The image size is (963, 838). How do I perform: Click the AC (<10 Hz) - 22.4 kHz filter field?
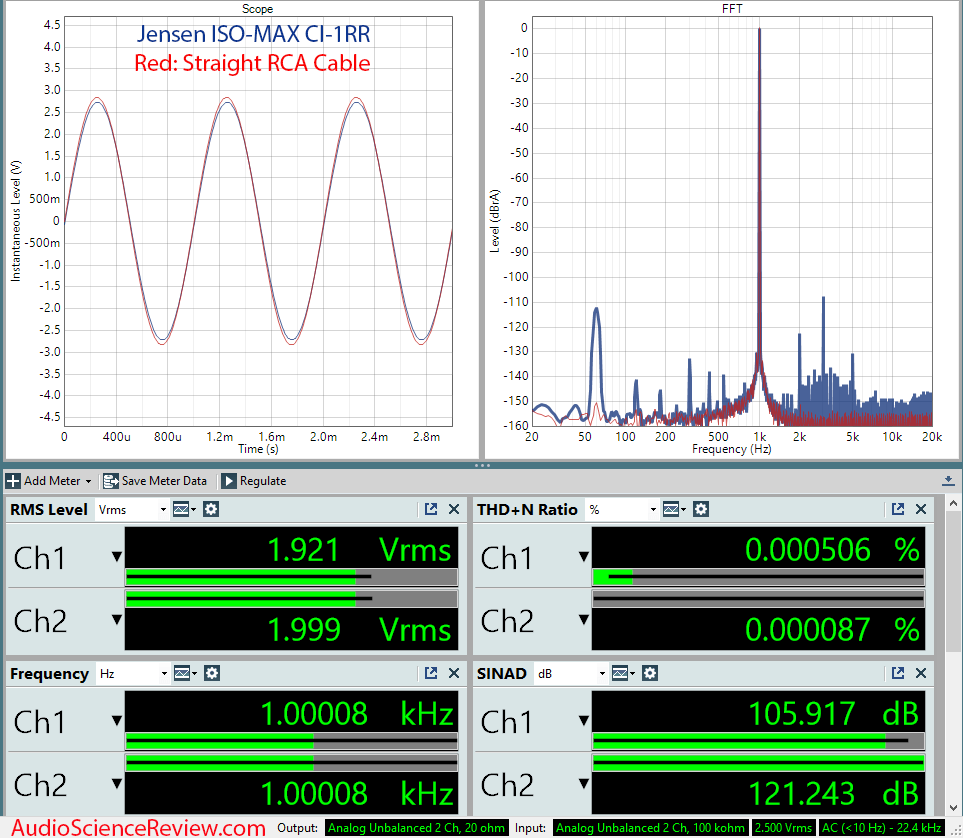[881, 828]
